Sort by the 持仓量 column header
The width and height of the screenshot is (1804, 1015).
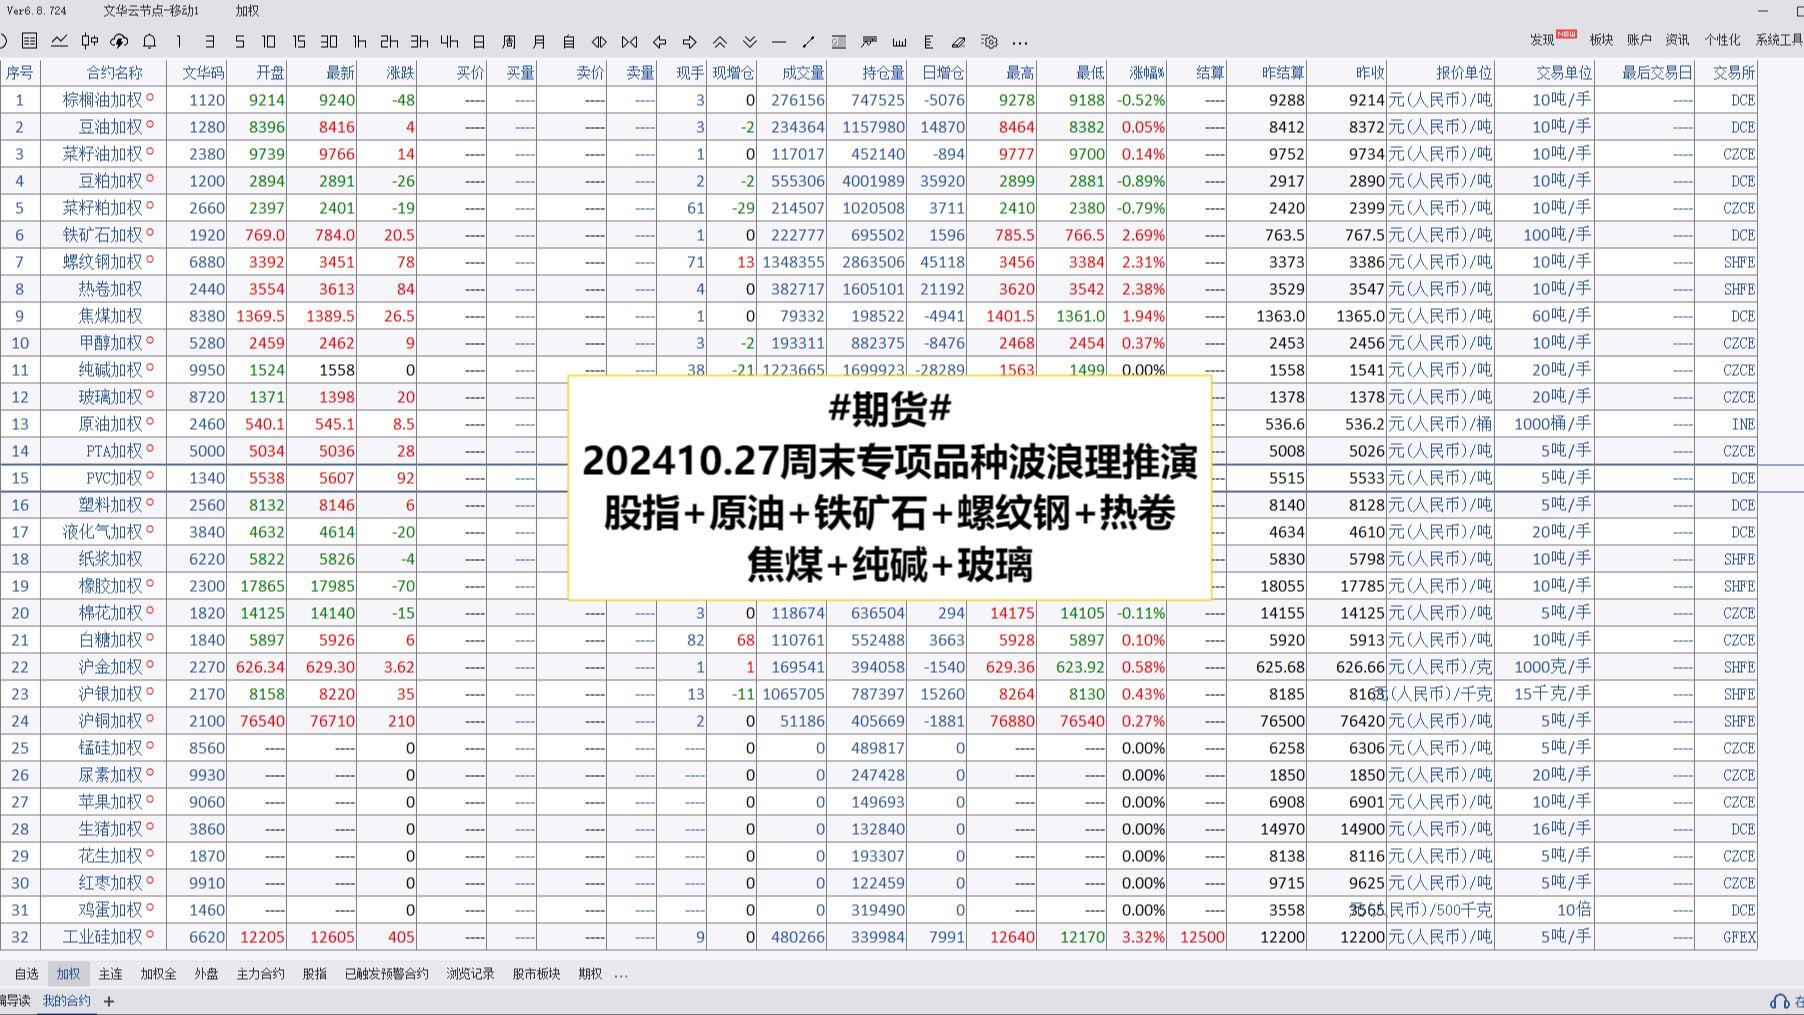pyautogui.click(x=883, y=72)
